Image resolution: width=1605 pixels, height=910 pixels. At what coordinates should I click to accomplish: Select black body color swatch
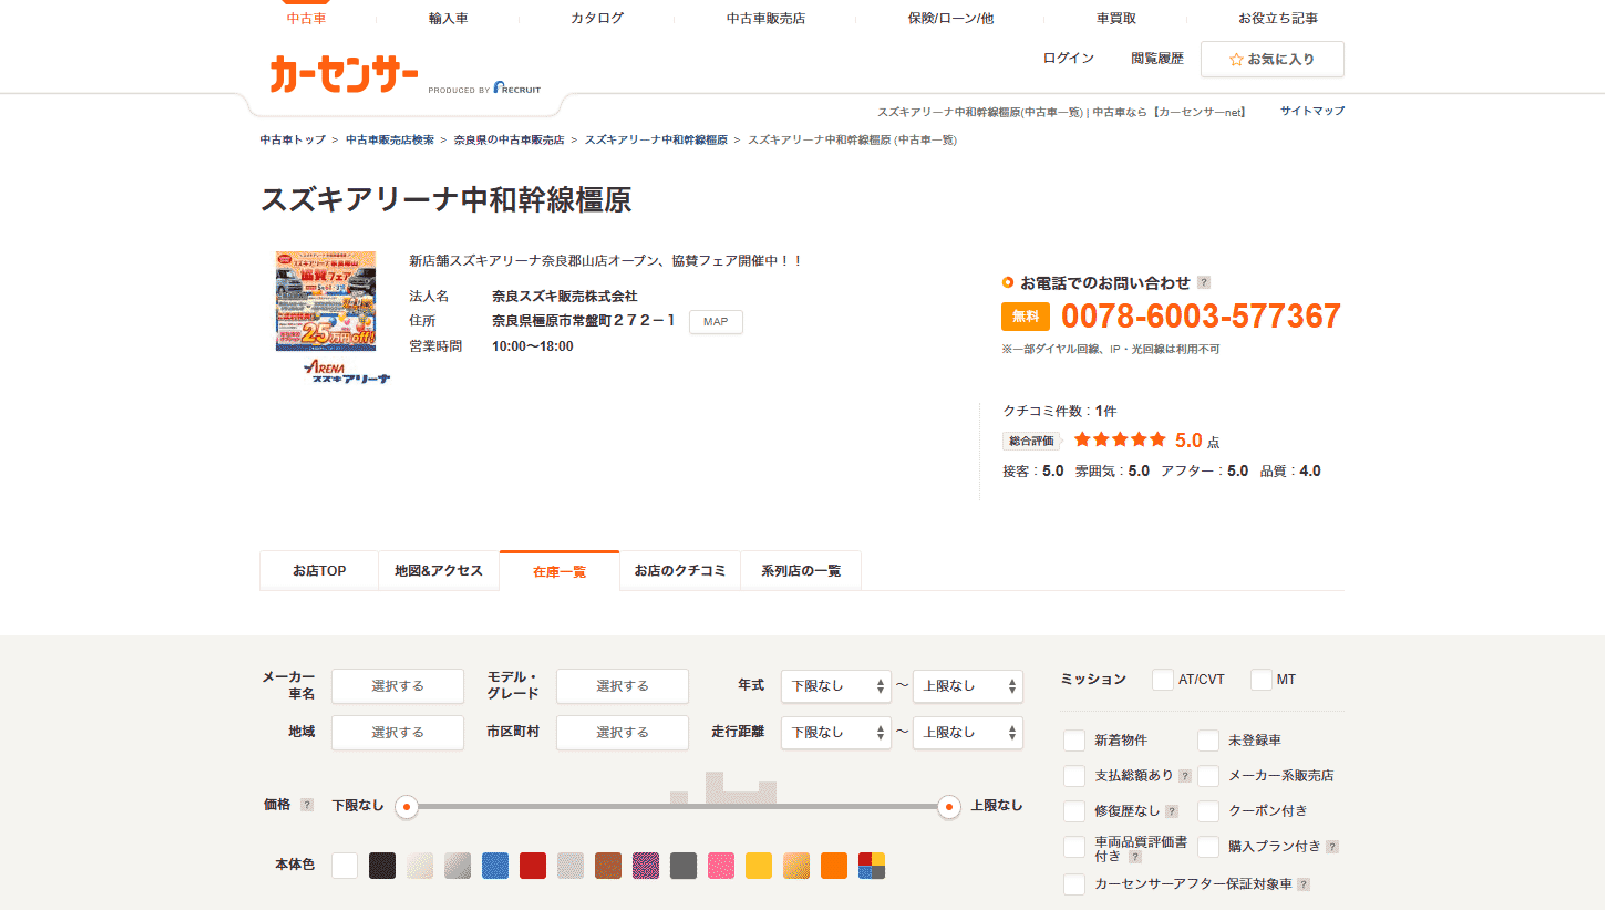click(x=382, y=866)
